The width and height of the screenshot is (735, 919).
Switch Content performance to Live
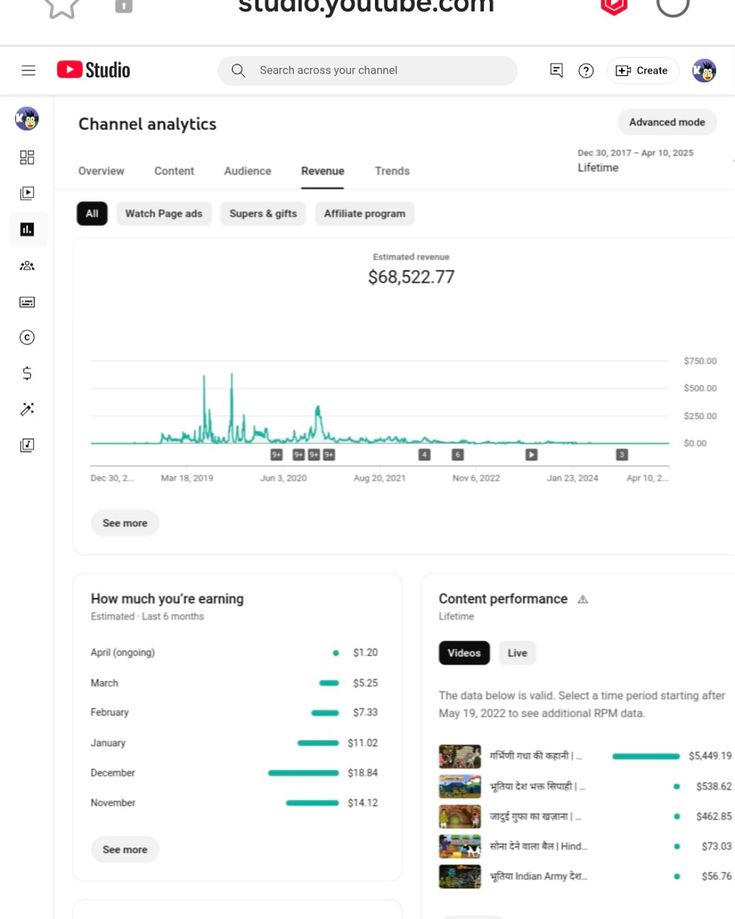coord(517,653)
